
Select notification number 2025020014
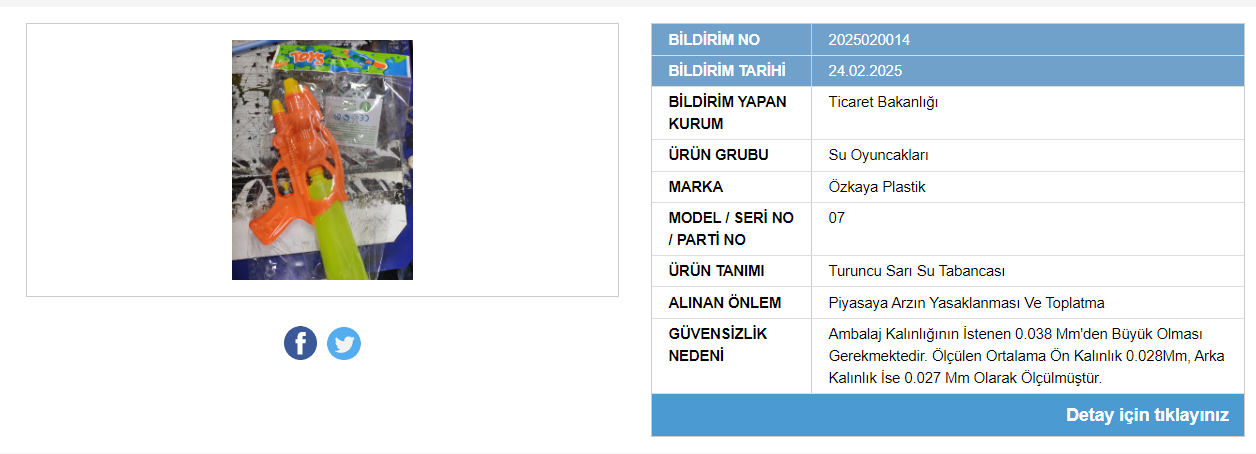point(869,40)
